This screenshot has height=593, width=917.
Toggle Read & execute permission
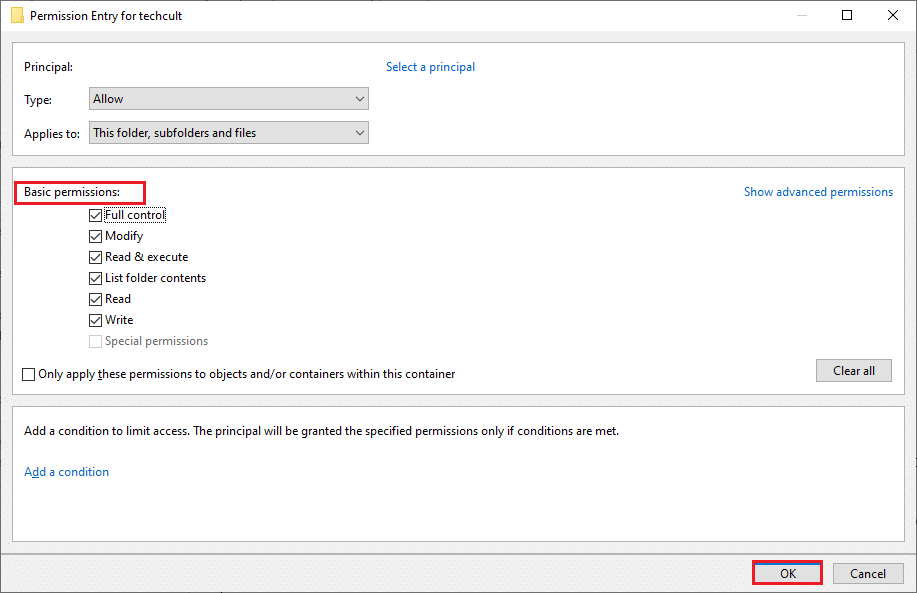tap(95, 257)
